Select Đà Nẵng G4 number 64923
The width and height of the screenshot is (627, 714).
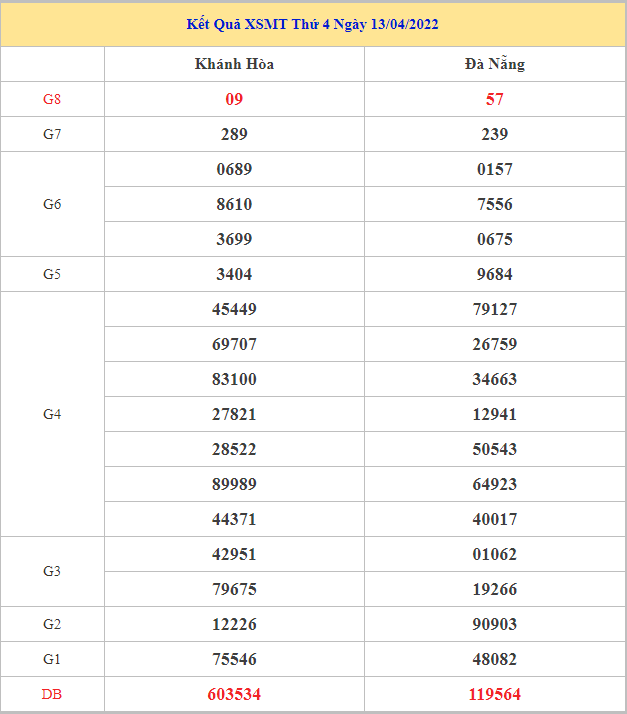pos(494,484)
